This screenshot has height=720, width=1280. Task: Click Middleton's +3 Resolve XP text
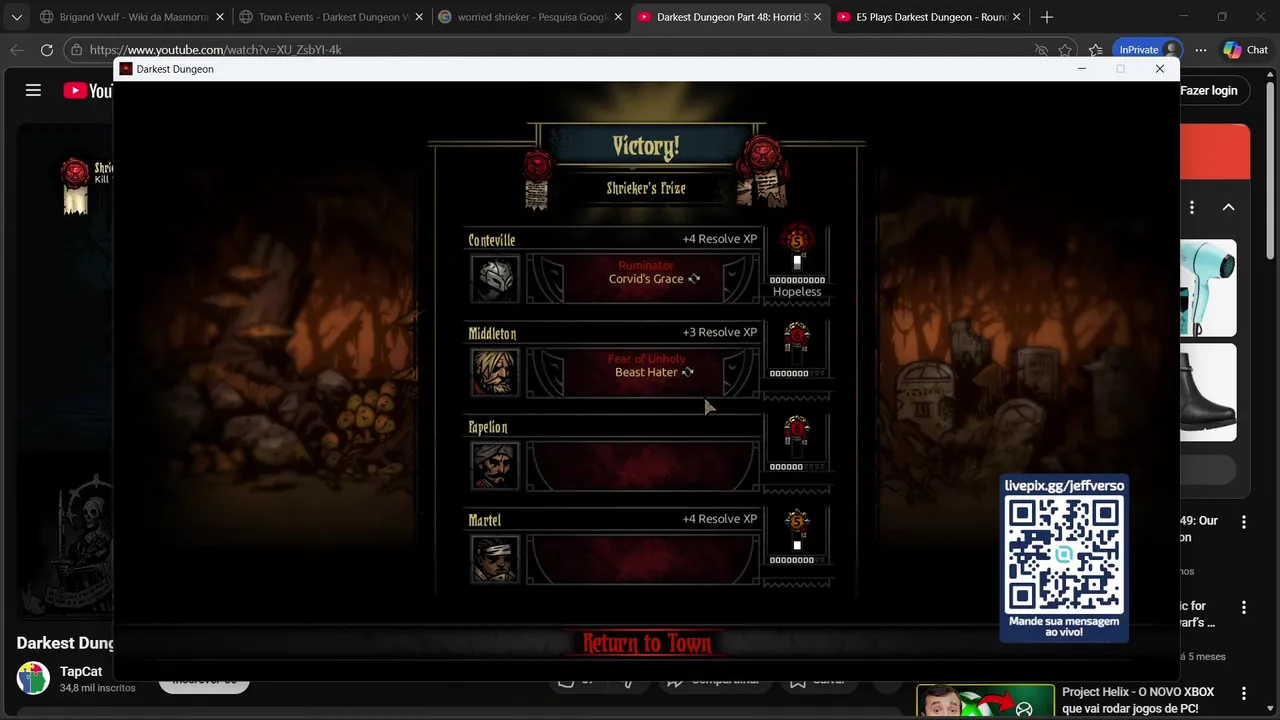tap(720, 332)
